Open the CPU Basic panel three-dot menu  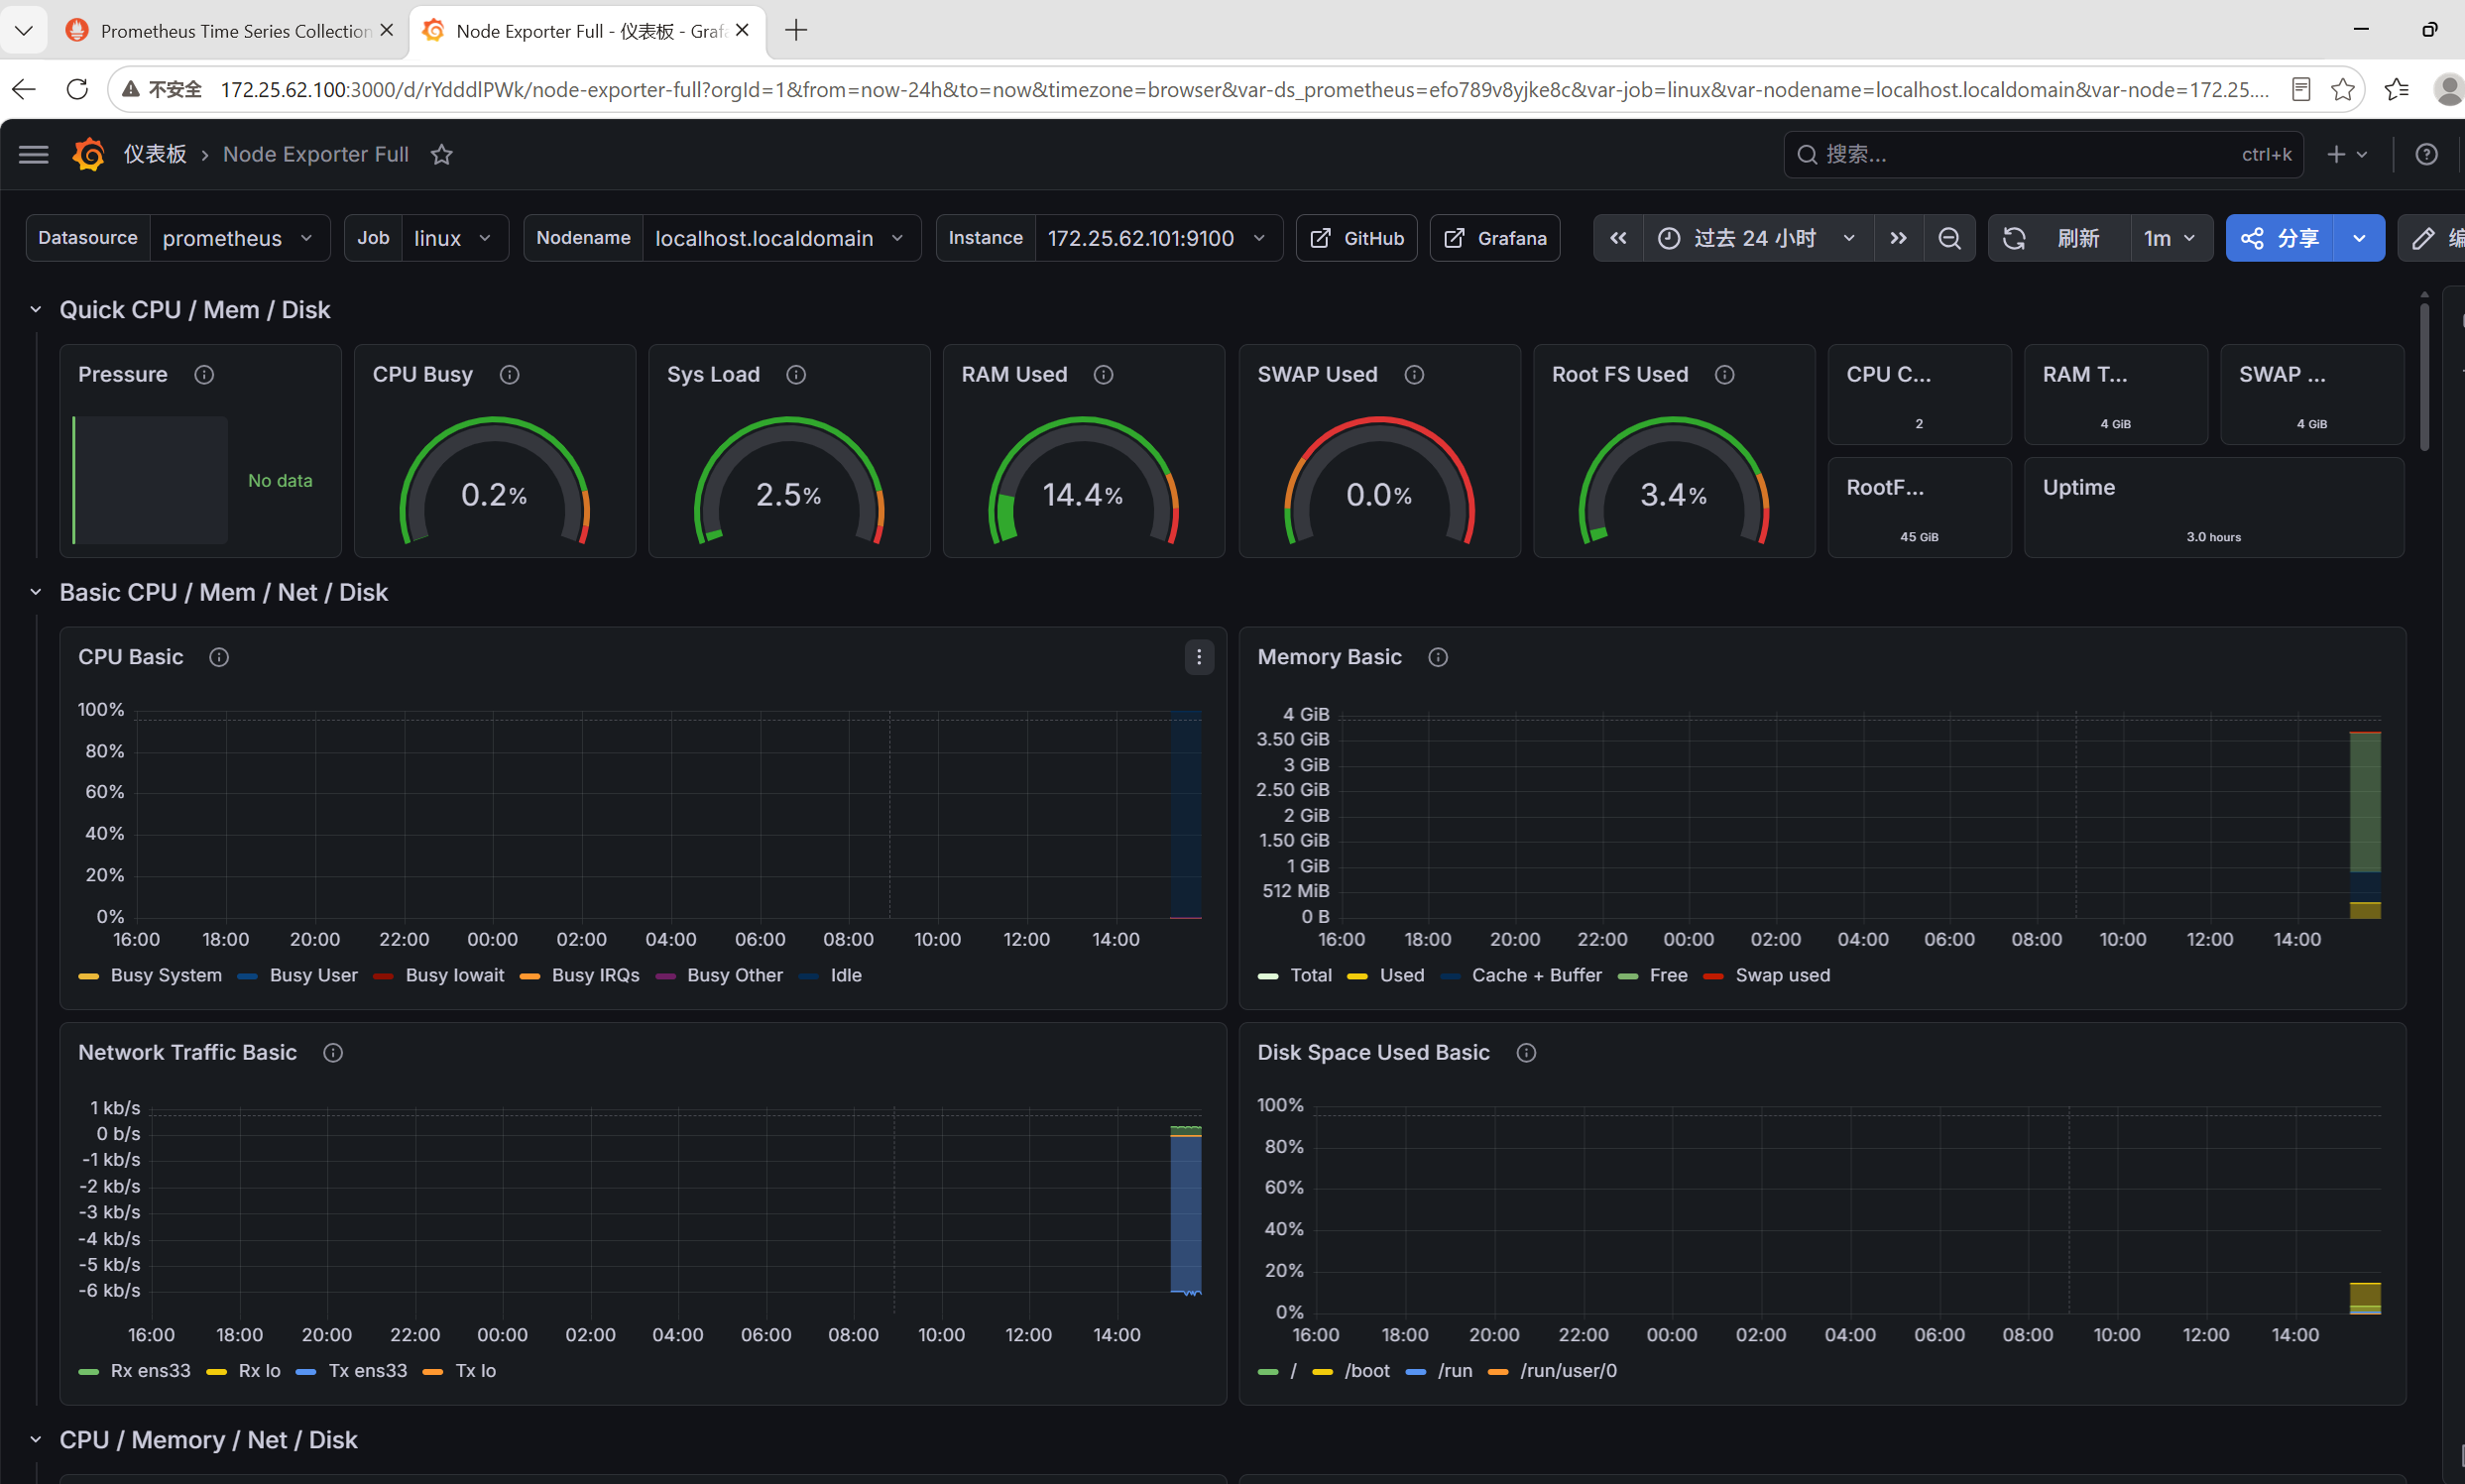click(x=1199, y=657)
